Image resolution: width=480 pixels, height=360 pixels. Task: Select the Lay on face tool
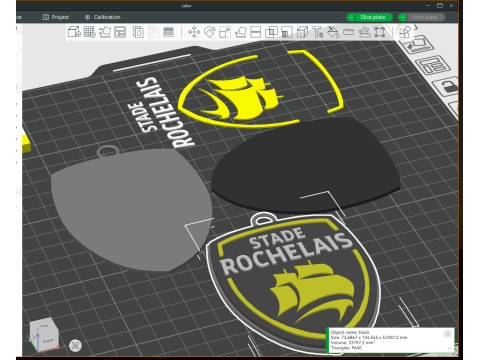point(241,32)
